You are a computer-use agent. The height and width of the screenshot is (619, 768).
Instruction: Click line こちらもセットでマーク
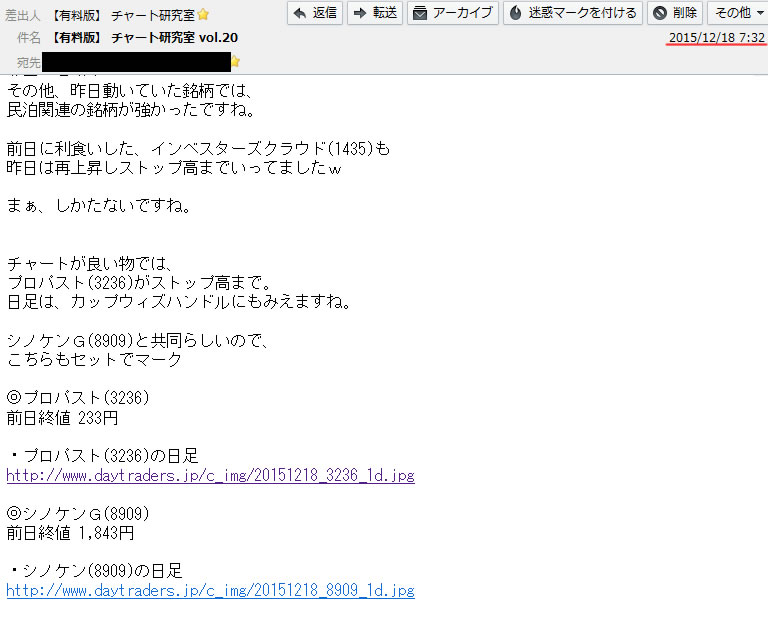coord(94,359)
